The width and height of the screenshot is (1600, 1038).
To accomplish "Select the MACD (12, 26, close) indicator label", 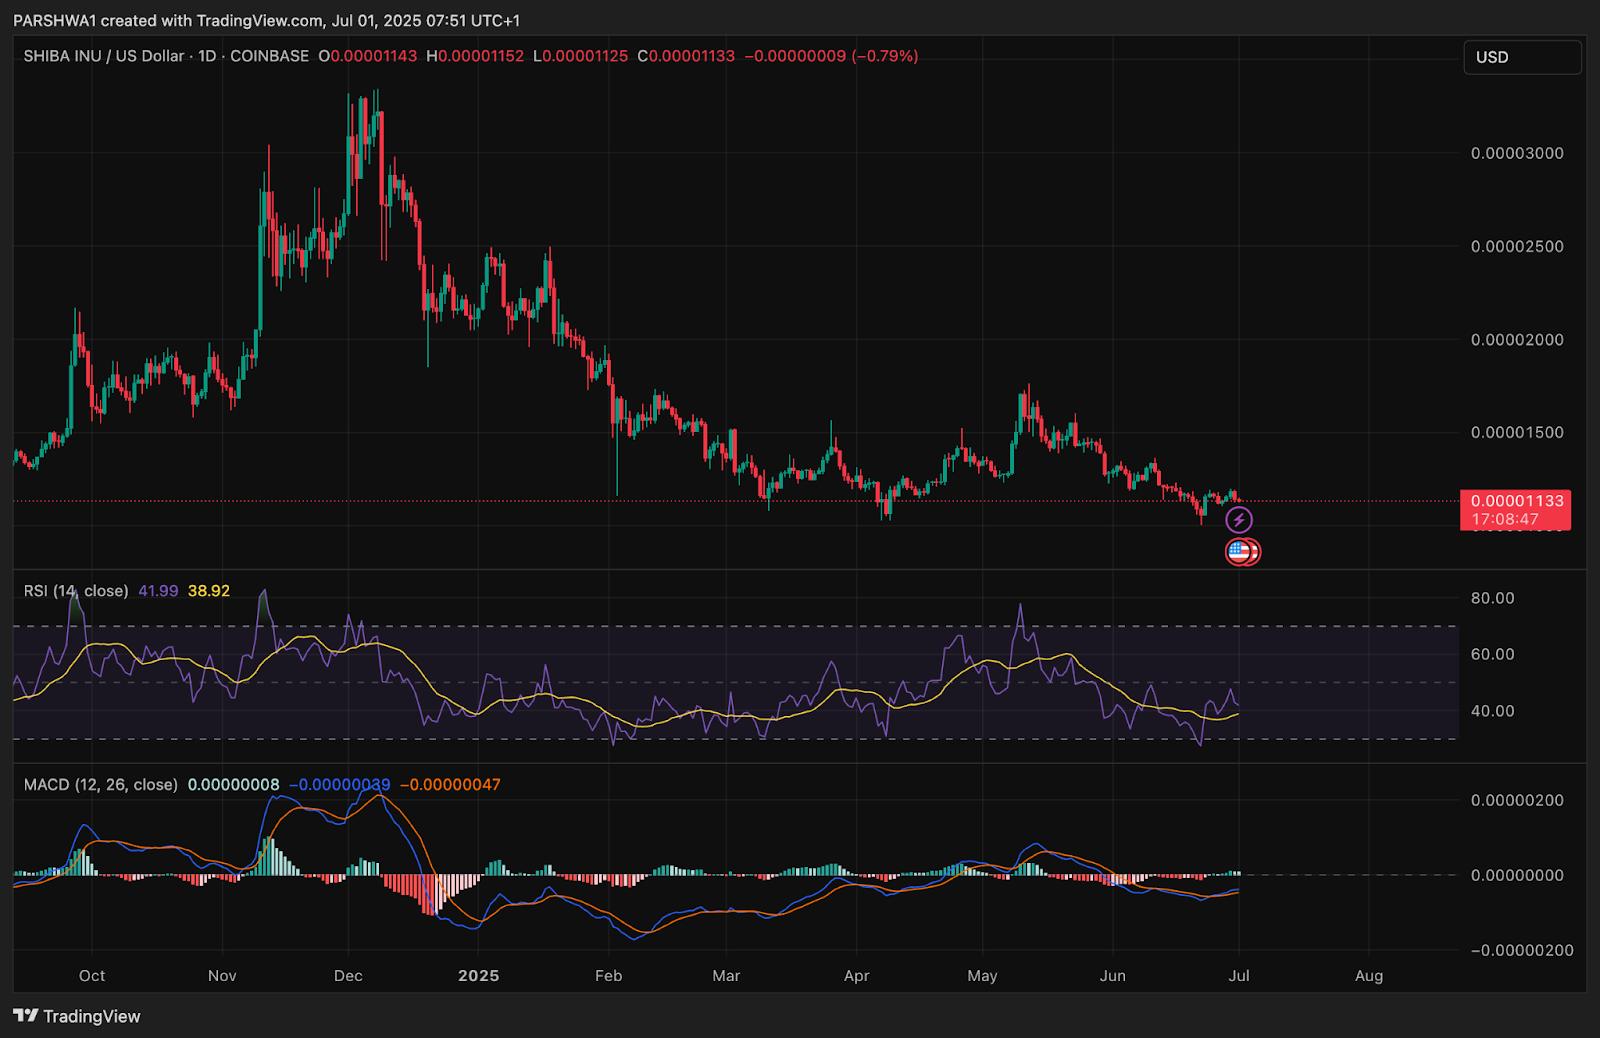I will (x=101, y=785).
